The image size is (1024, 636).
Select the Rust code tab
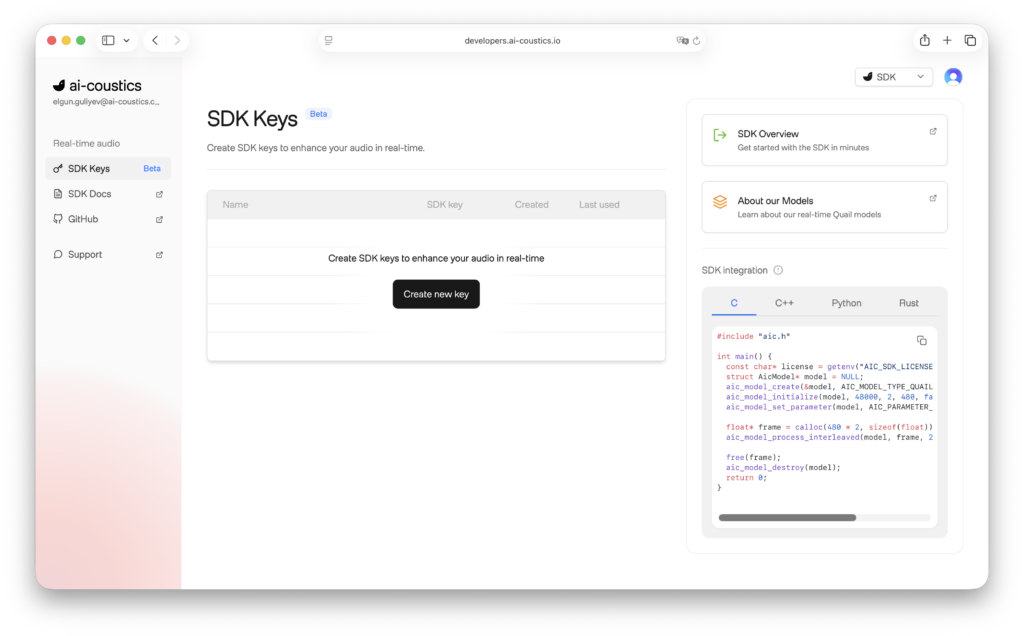click(908, 303)
